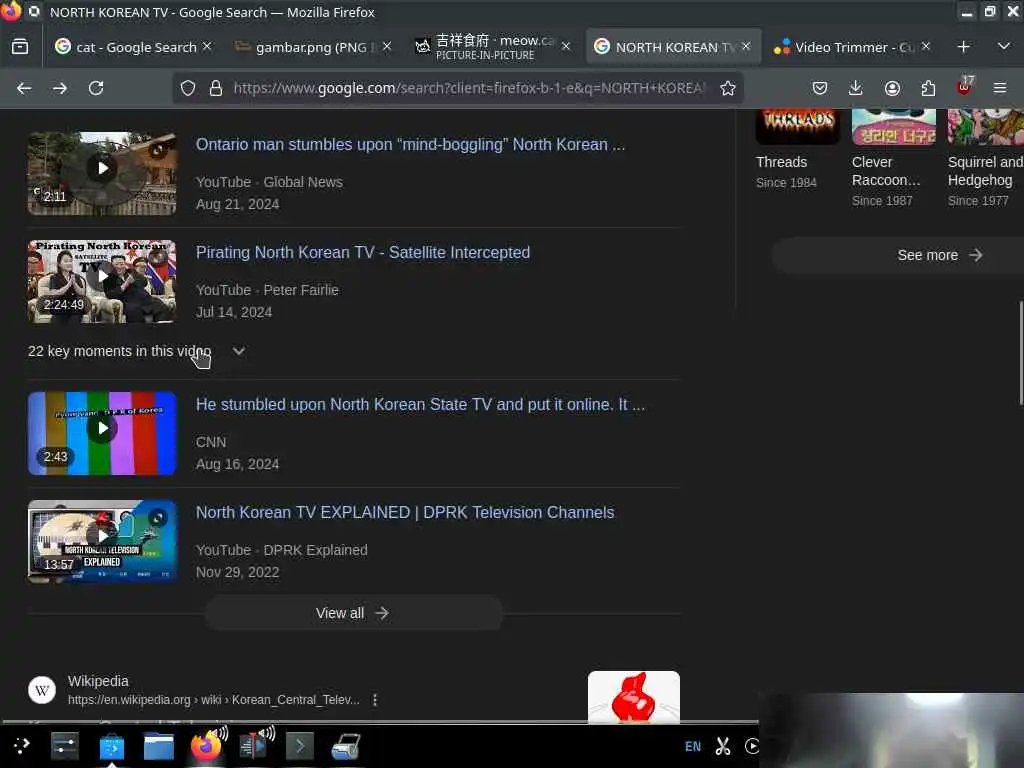Close the Video Trimmer tab
Viewport: 1024px width, 768px height.
(926, 46)
